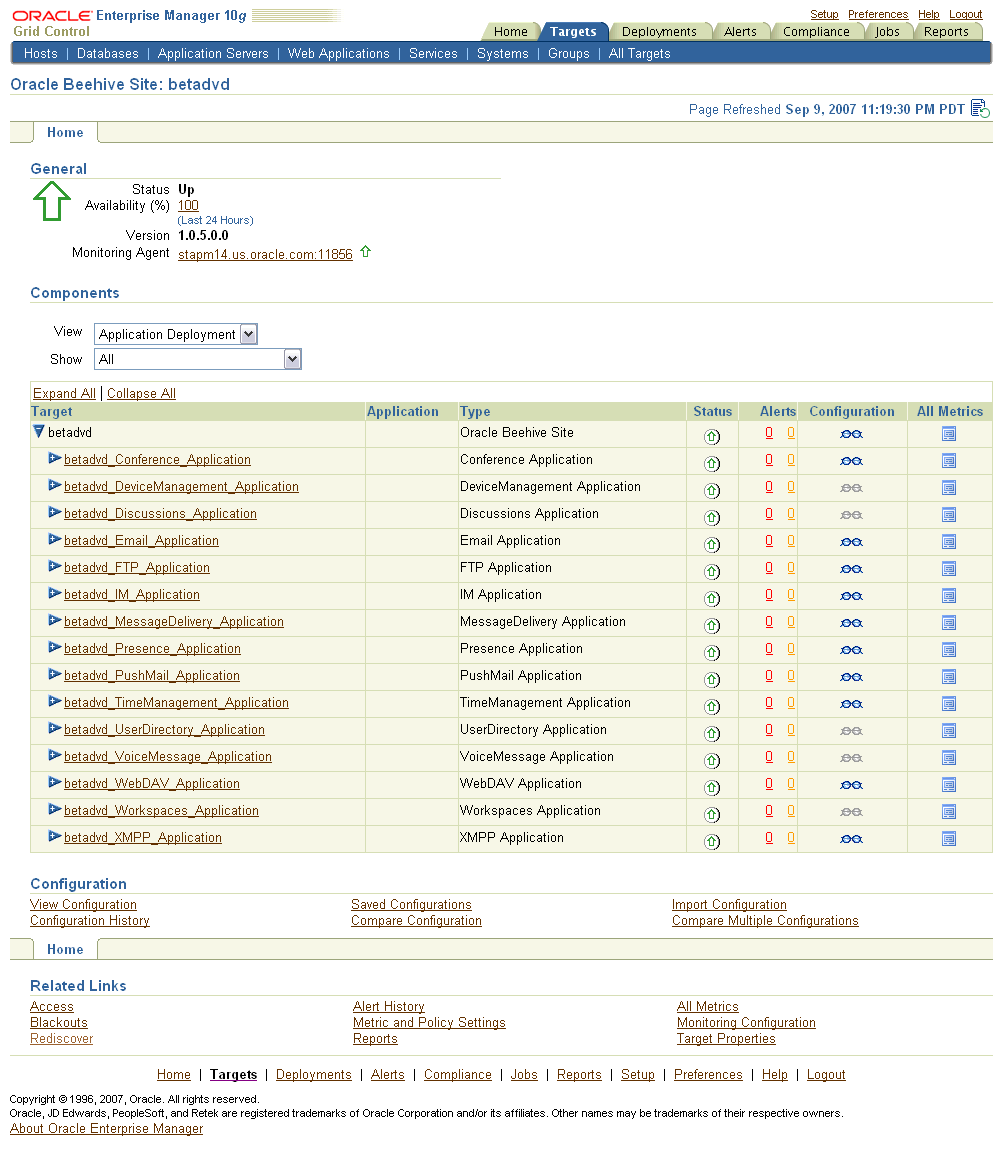Open the Import Configuration link

click(x=729, y=904)
